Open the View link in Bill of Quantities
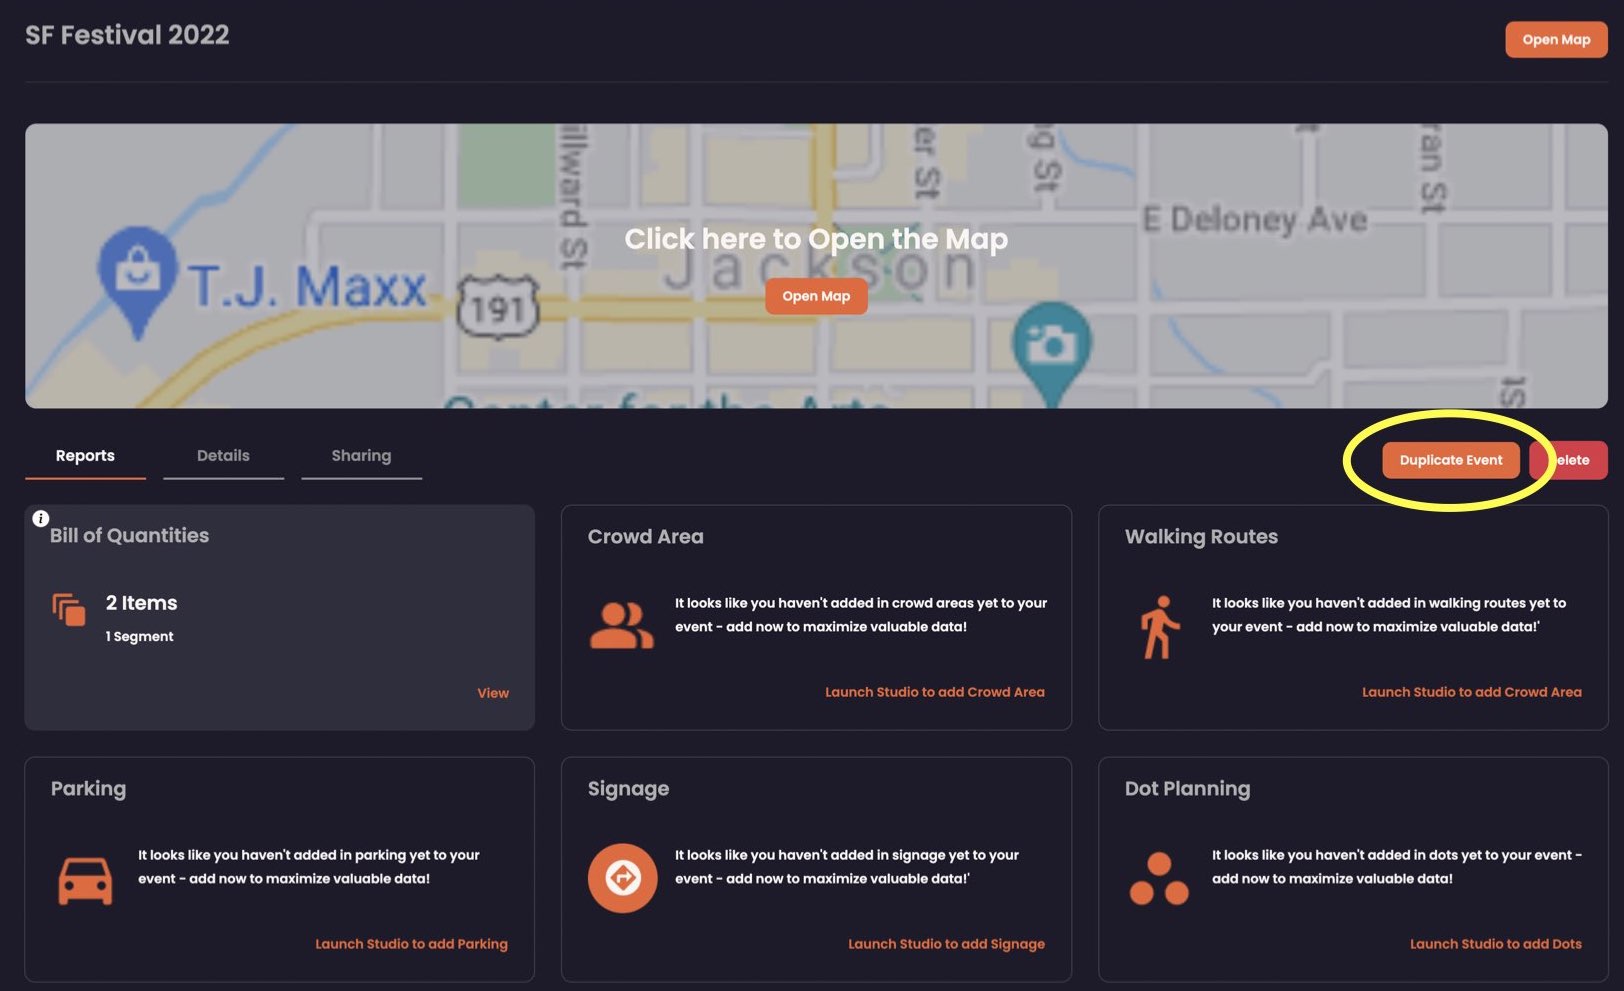1624x991 pixels. [493, 693]
